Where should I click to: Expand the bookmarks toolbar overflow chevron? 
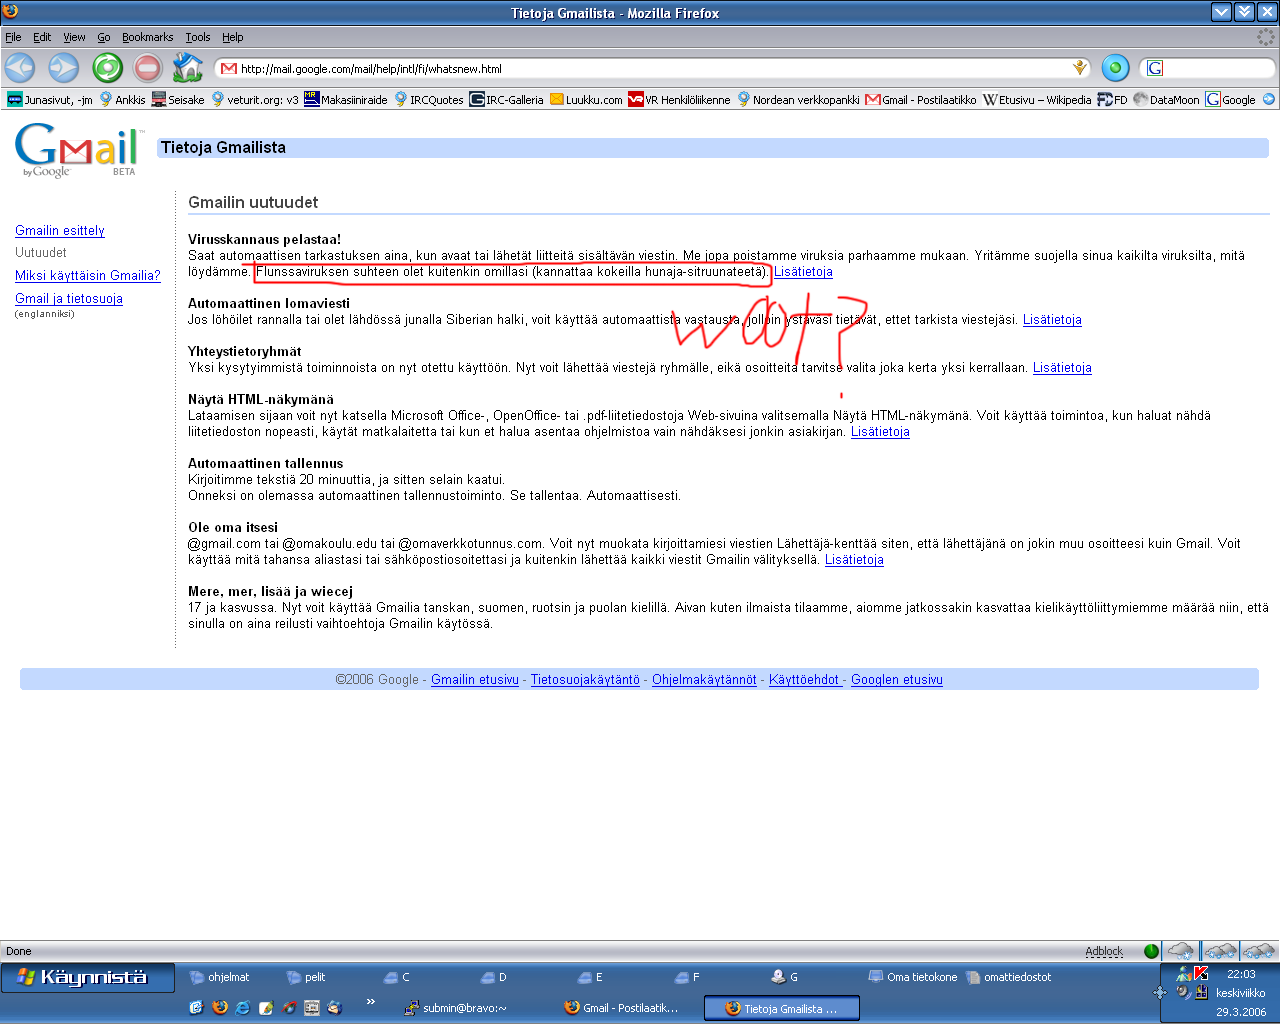(1269, 99)
